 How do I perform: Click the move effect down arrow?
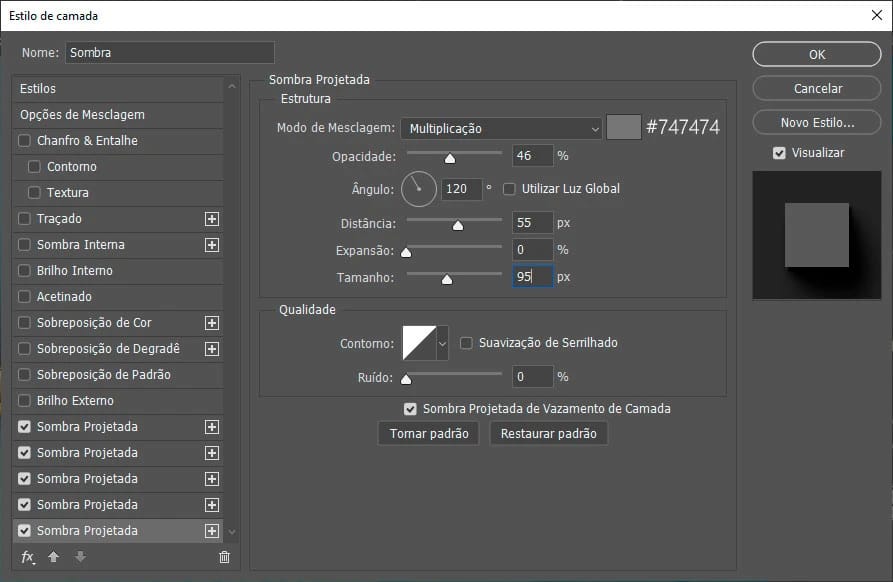(80, 557)
